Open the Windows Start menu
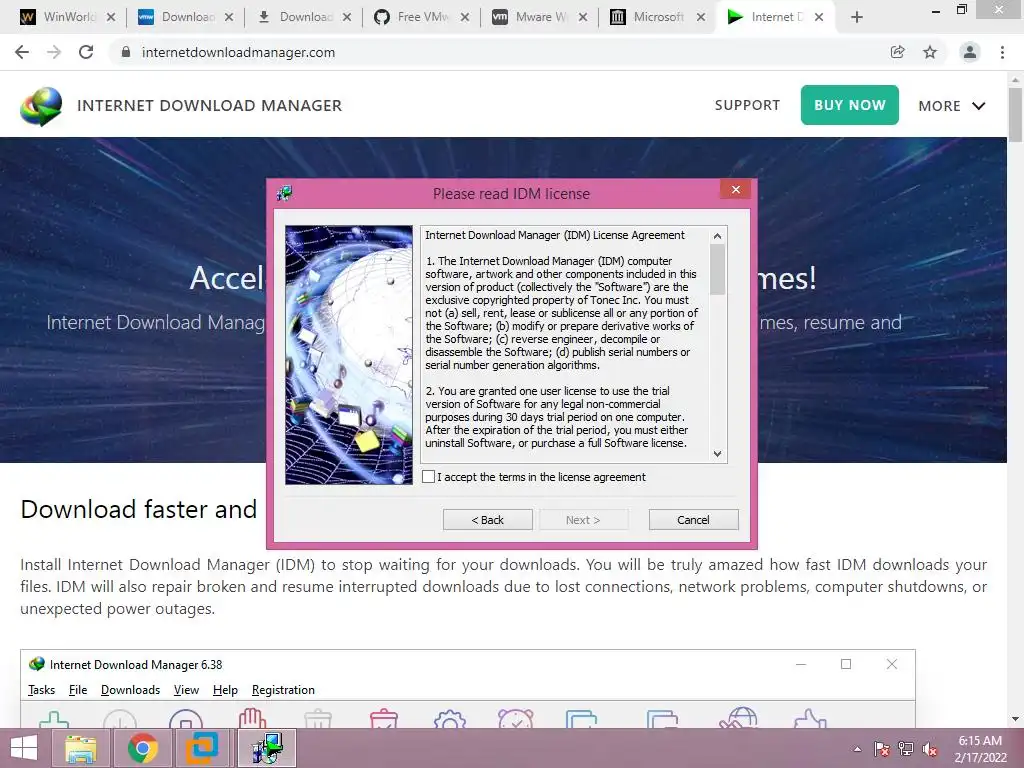Screen dimensions: 1024x768 (24, 748)
